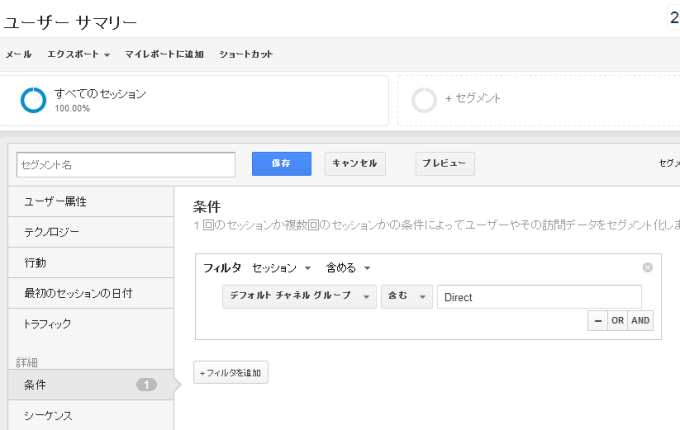The height and width of the screenshot is (430, 680).
Task: Open the エクスポート menu
Action: point(78,54)
